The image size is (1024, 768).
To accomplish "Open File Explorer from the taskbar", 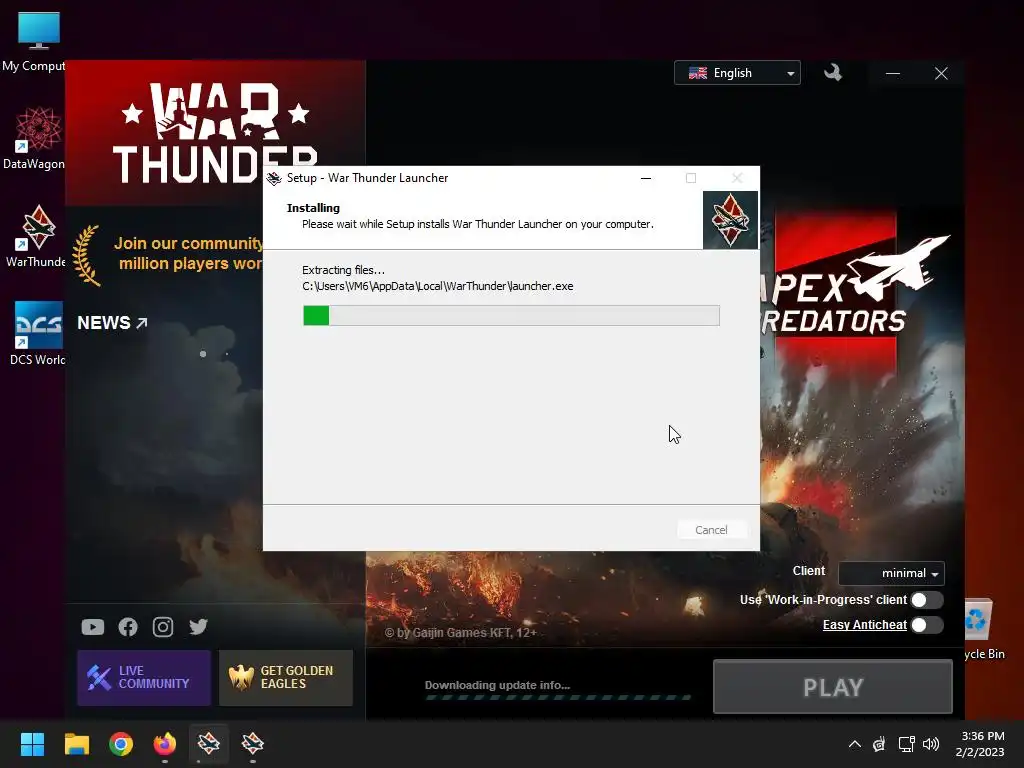I will [76, 744].
